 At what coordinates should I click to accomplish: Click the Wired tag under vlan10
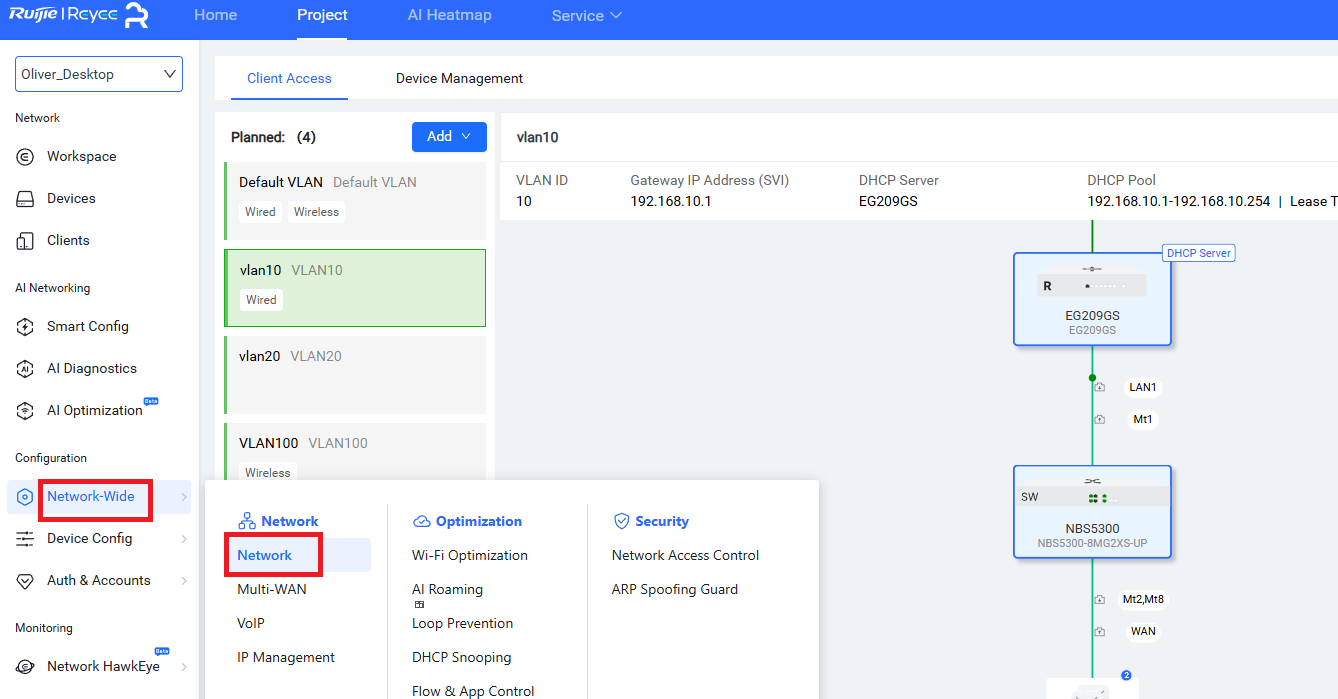point(261,300)
